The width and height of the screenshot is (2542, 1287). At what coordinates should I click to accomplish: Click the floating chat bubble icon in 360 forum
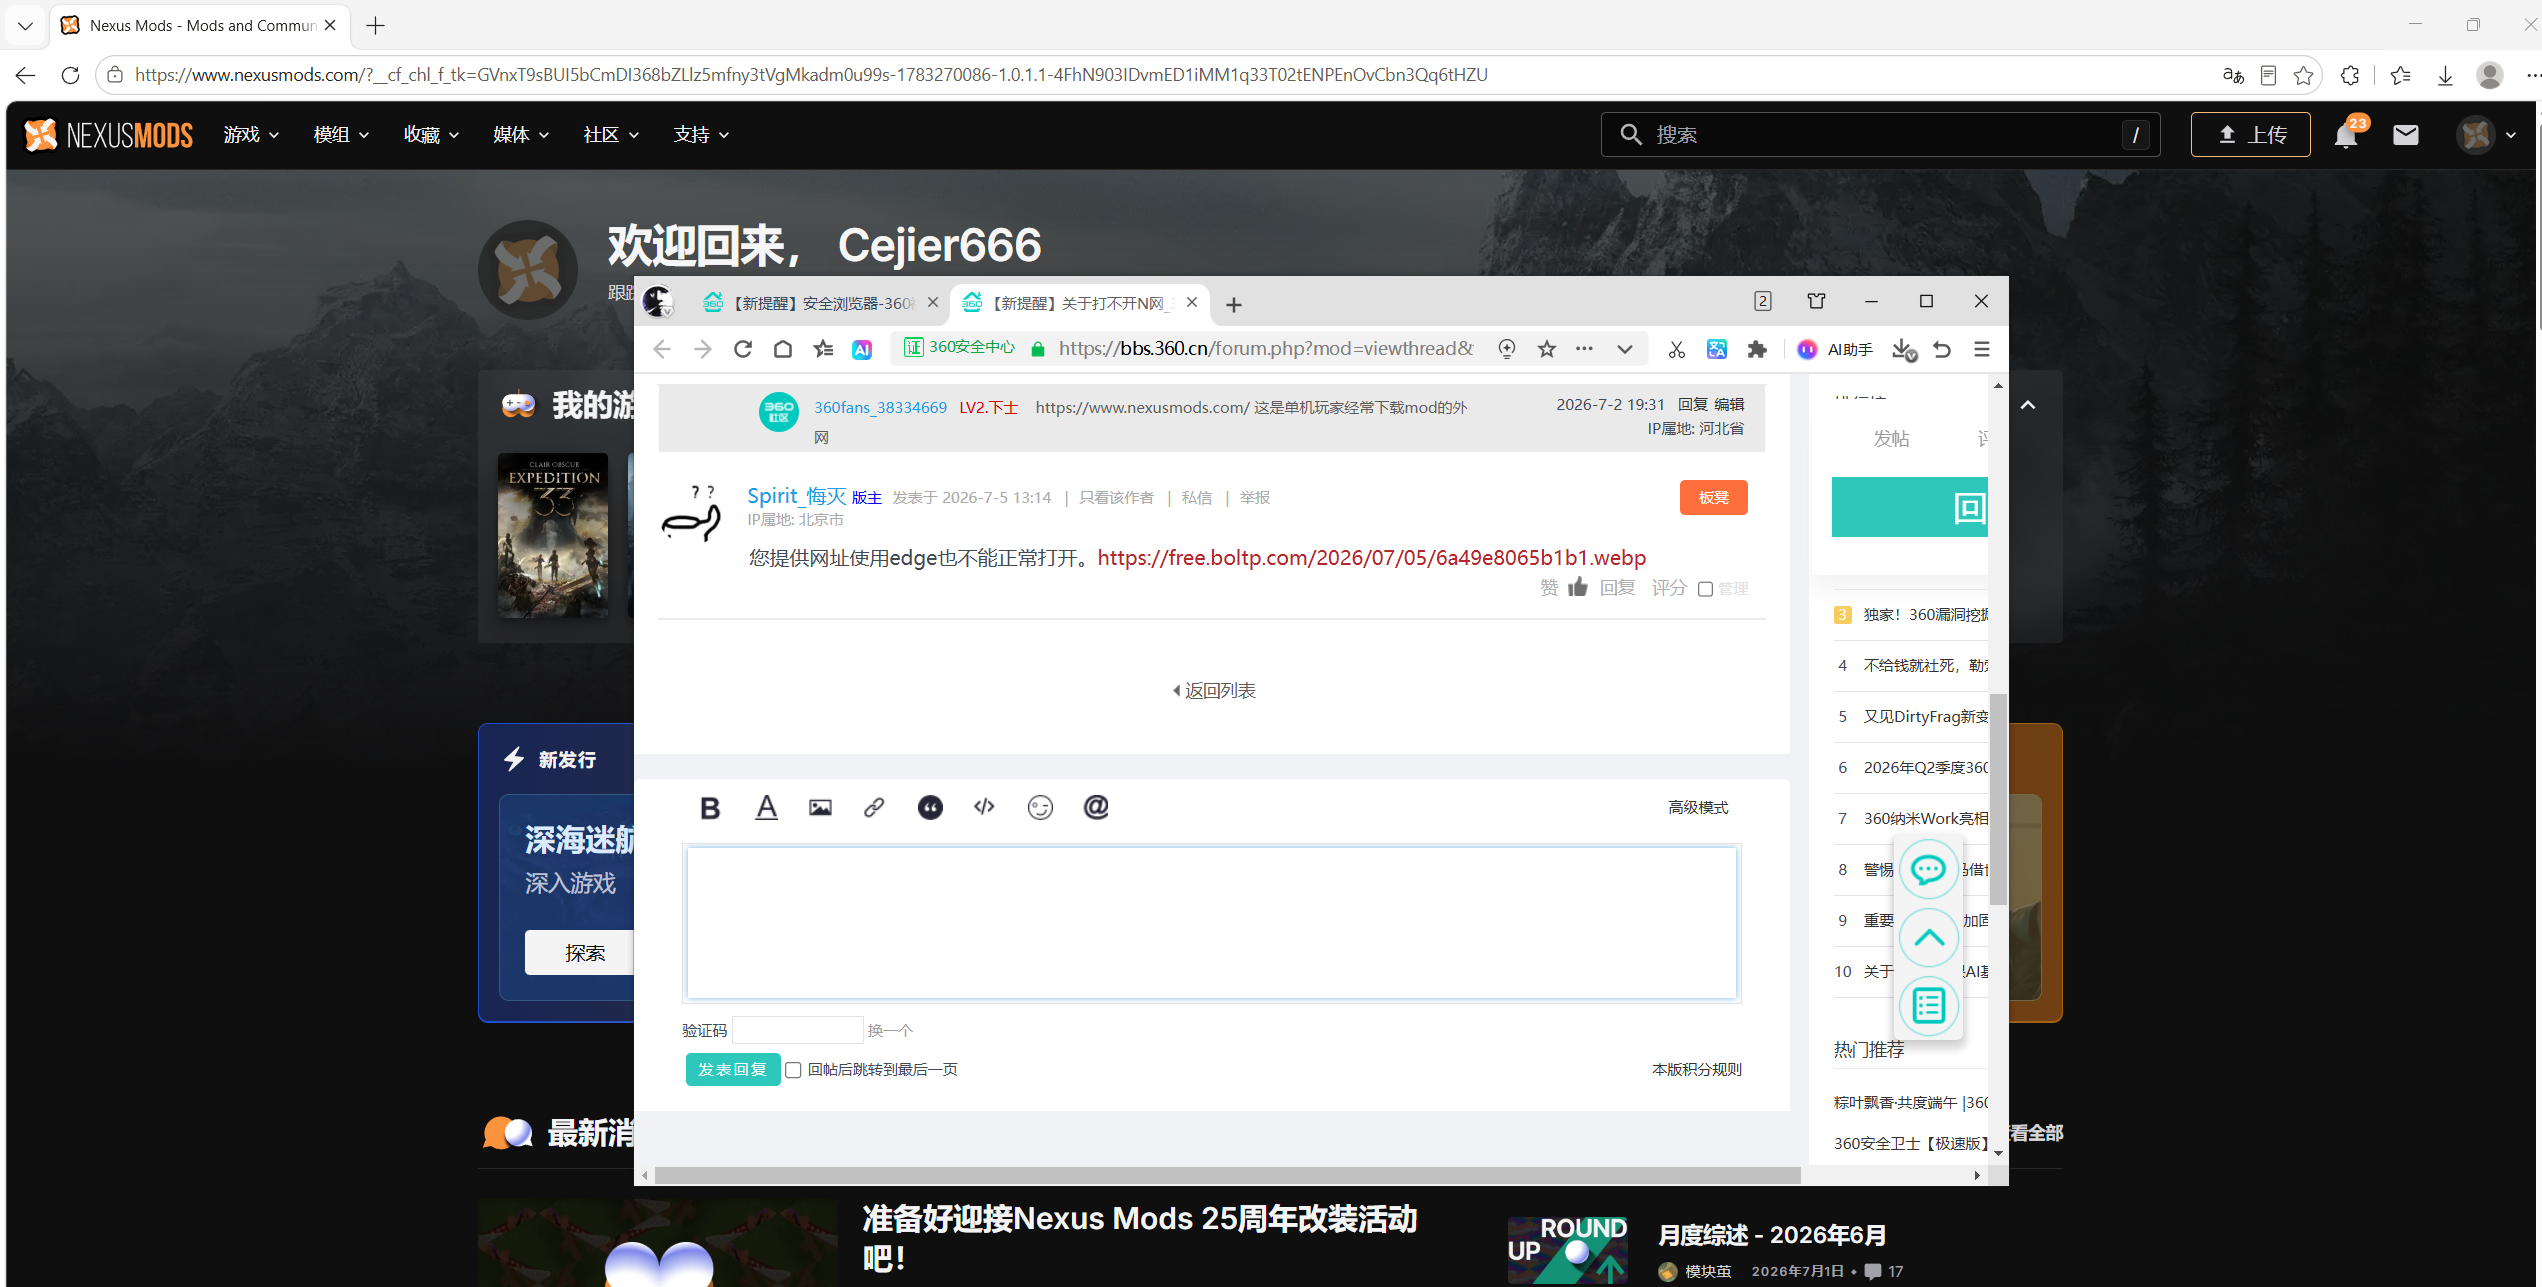pos(1928,869)
